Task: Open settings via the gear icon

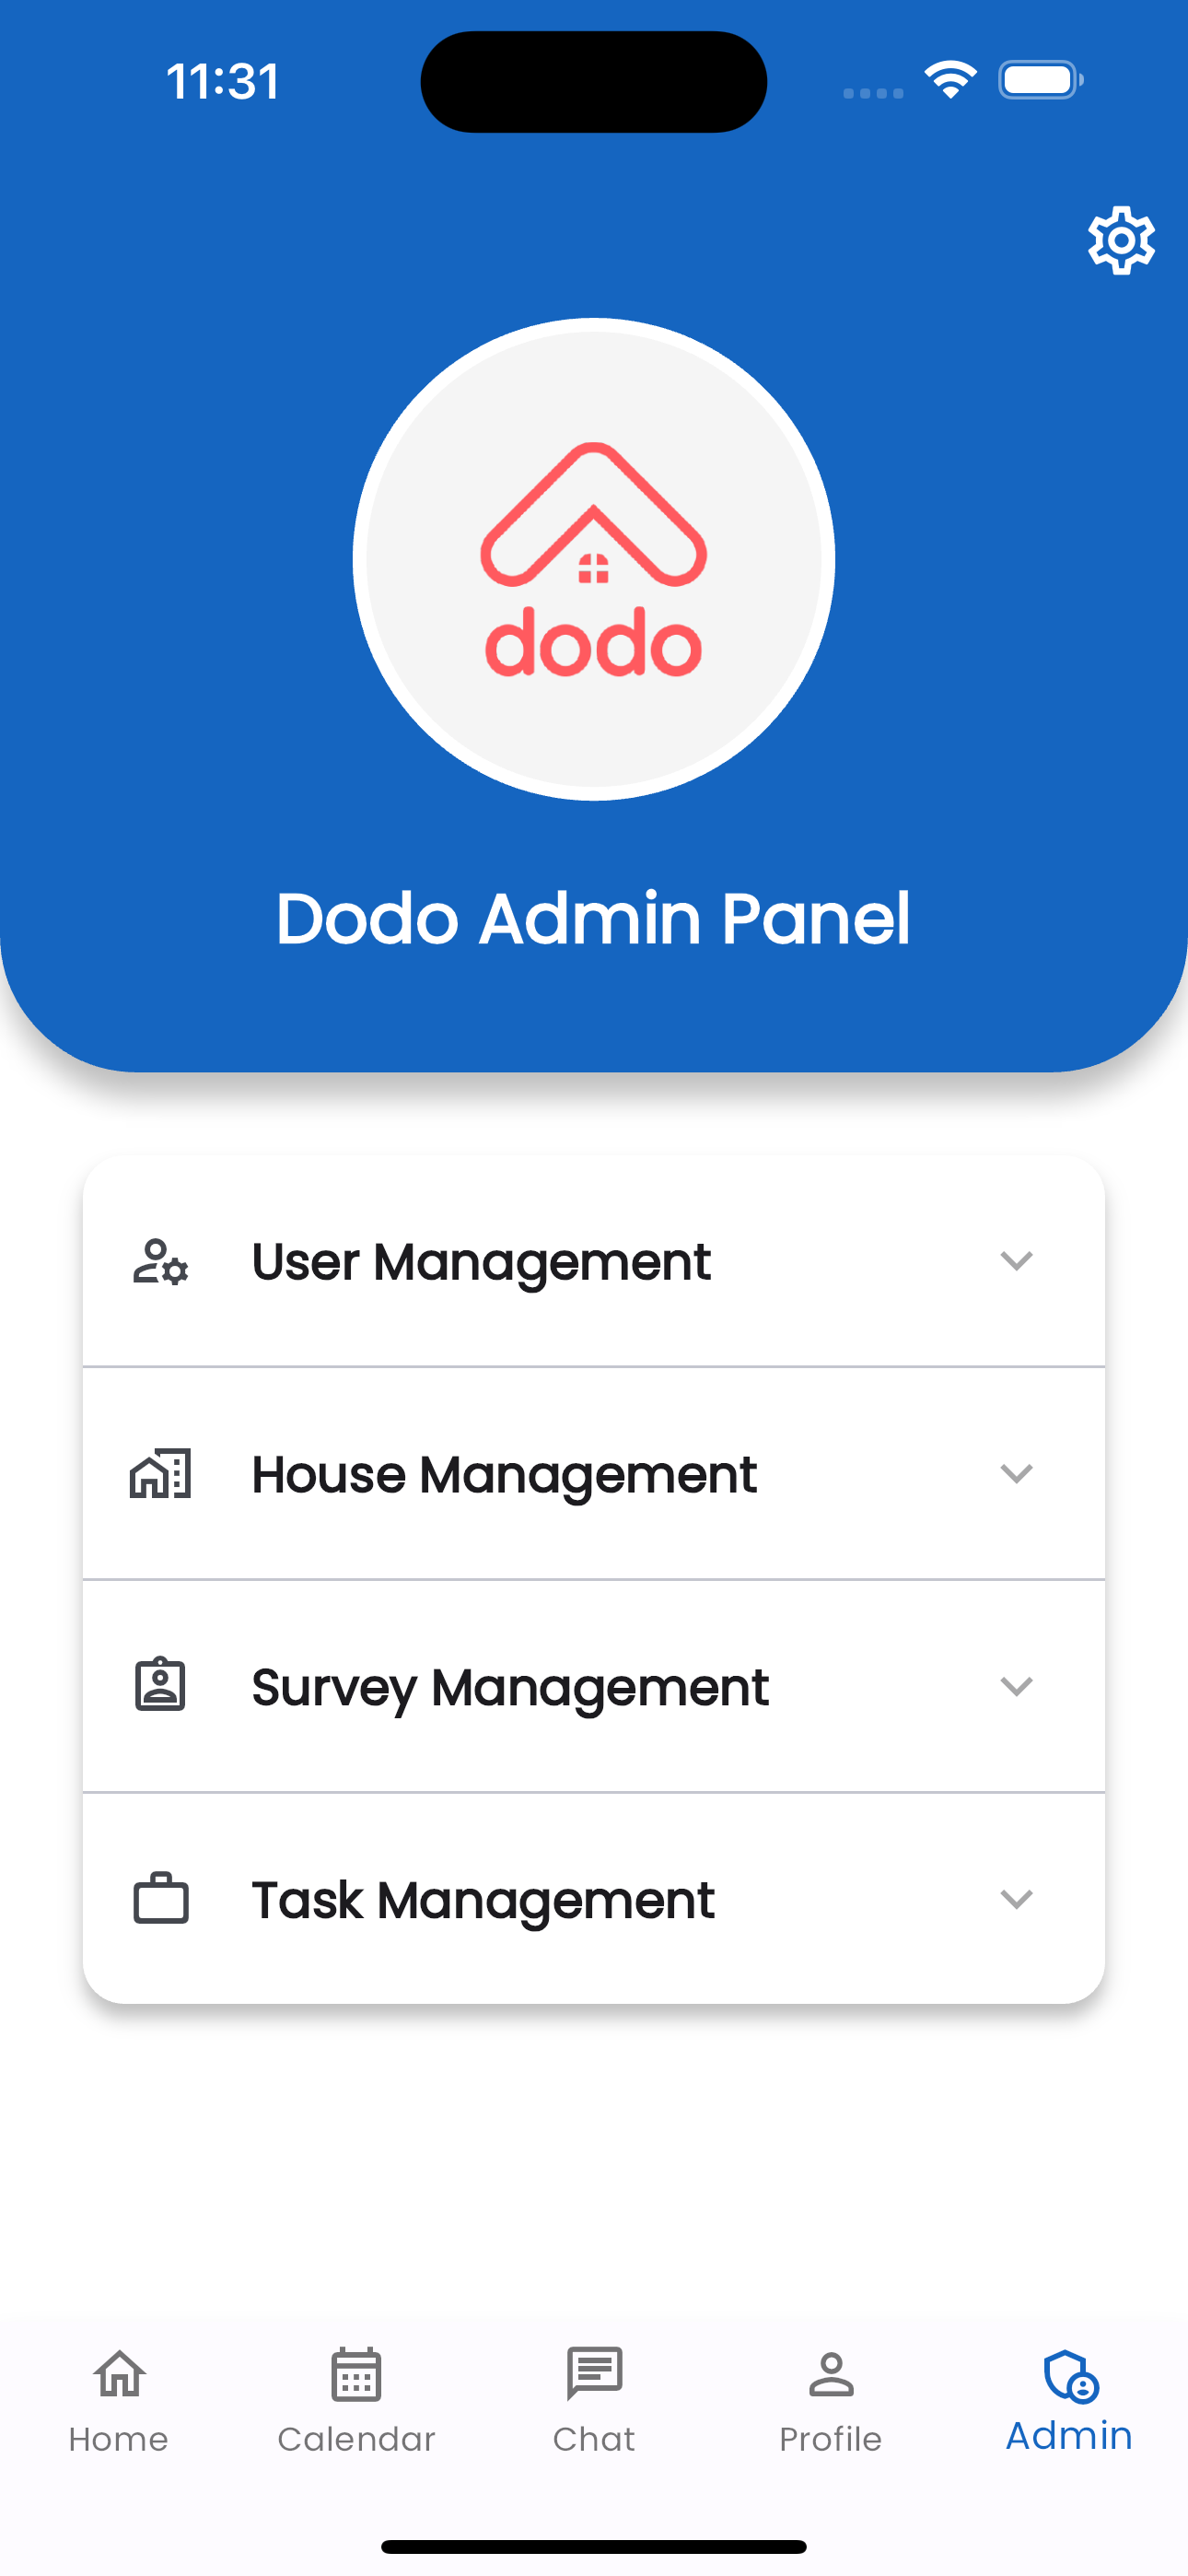Action: click(1121, 240)
